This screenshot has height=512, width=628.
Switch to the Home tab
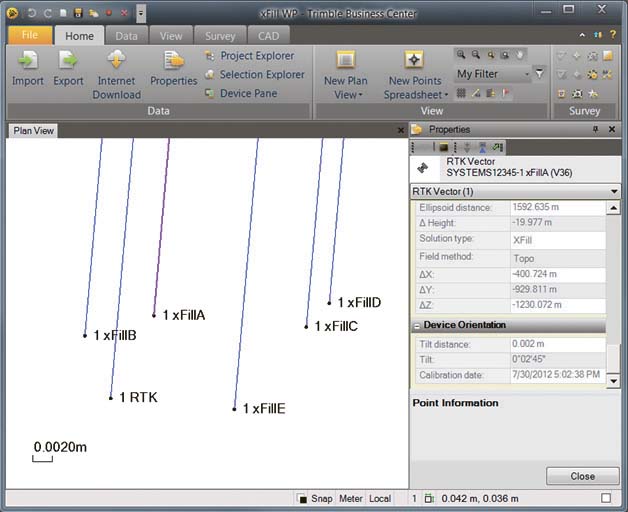coord(79,36)
